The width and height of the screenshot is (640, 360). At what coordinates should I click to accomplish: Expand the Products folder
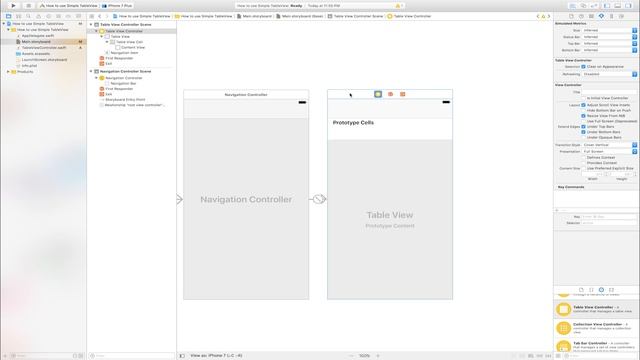tap(8, 72)
